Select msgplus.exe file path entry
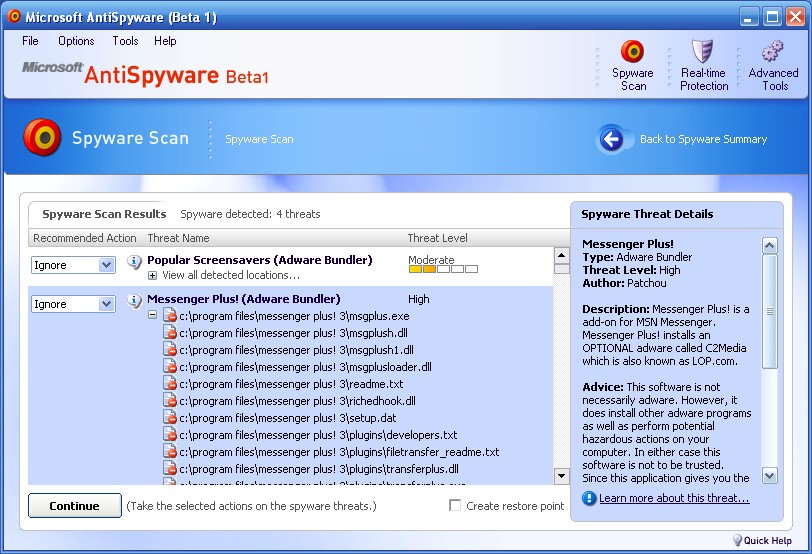This screenshot has width=812, height=554. coord(294,316)
